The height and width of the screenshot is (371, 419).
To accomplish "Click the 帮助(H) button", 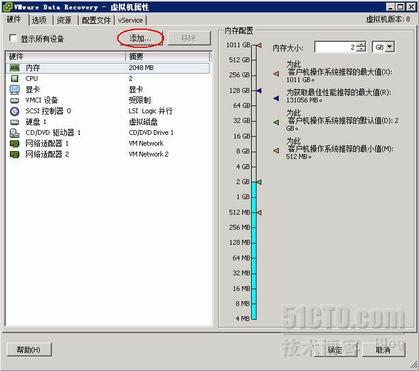I will (29, 350).
